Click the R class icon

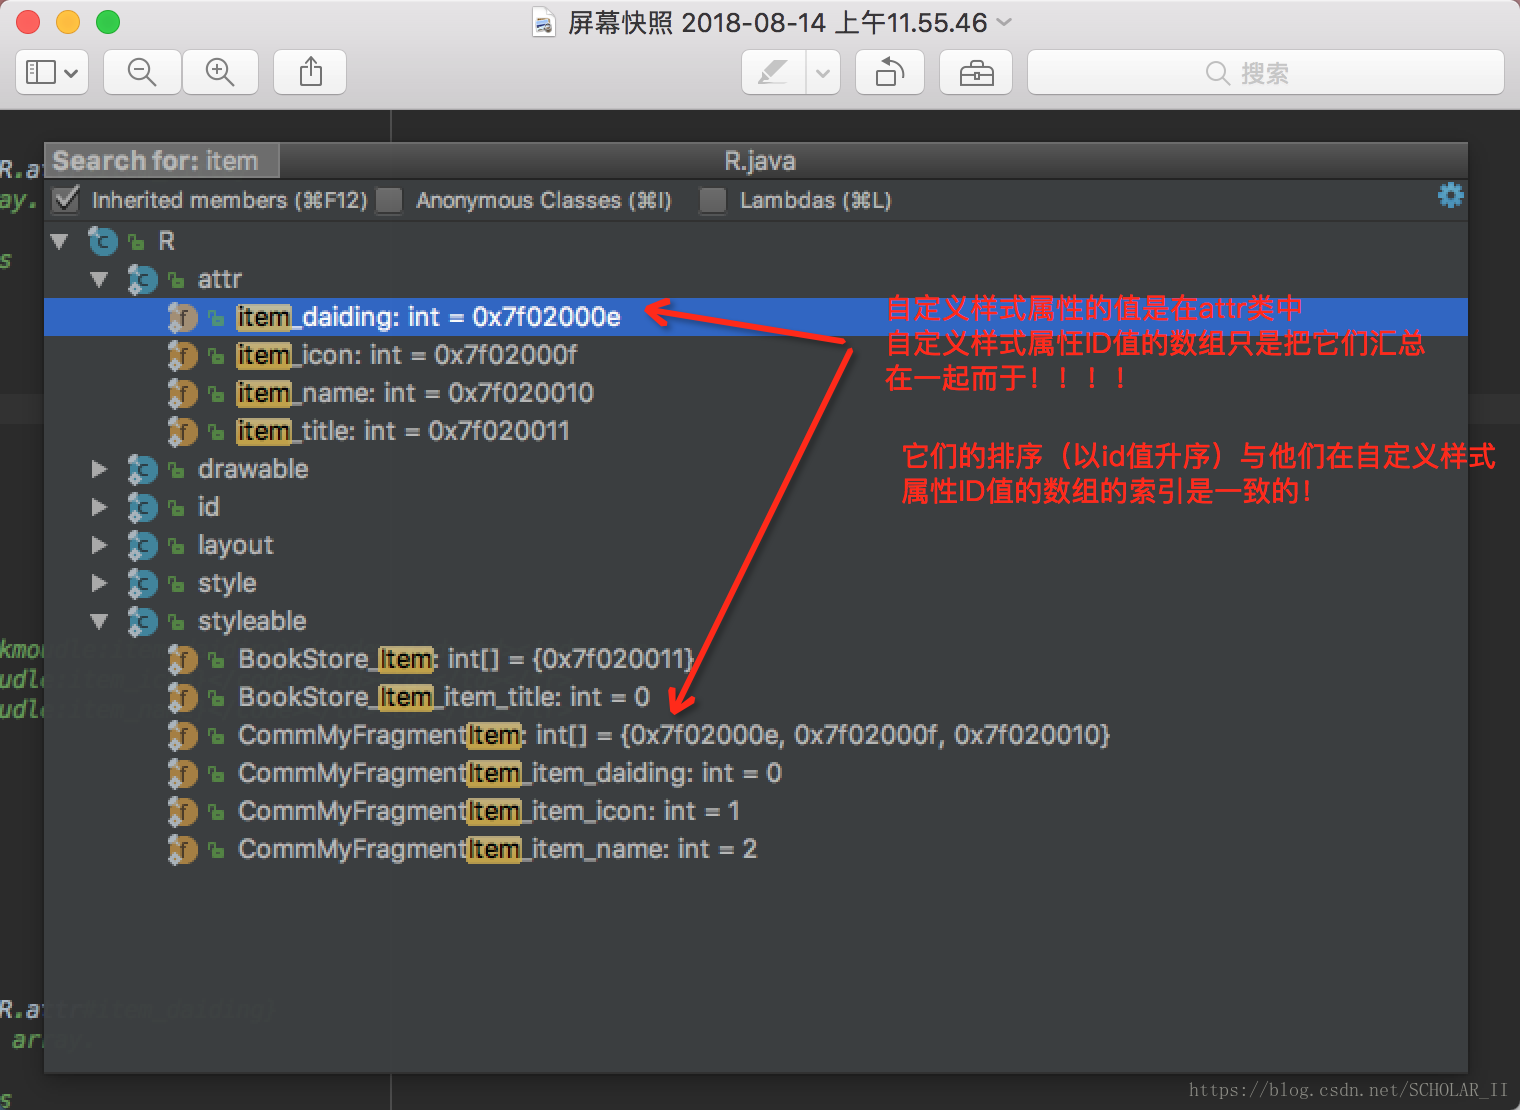click(103, 241)
